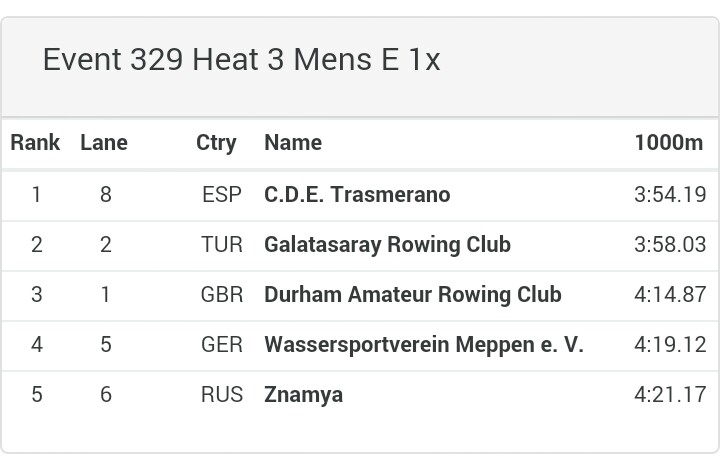Click the Event 329 Heat 3 title
The width and height of the screenshot is (720, 467).
pos(242,60)
